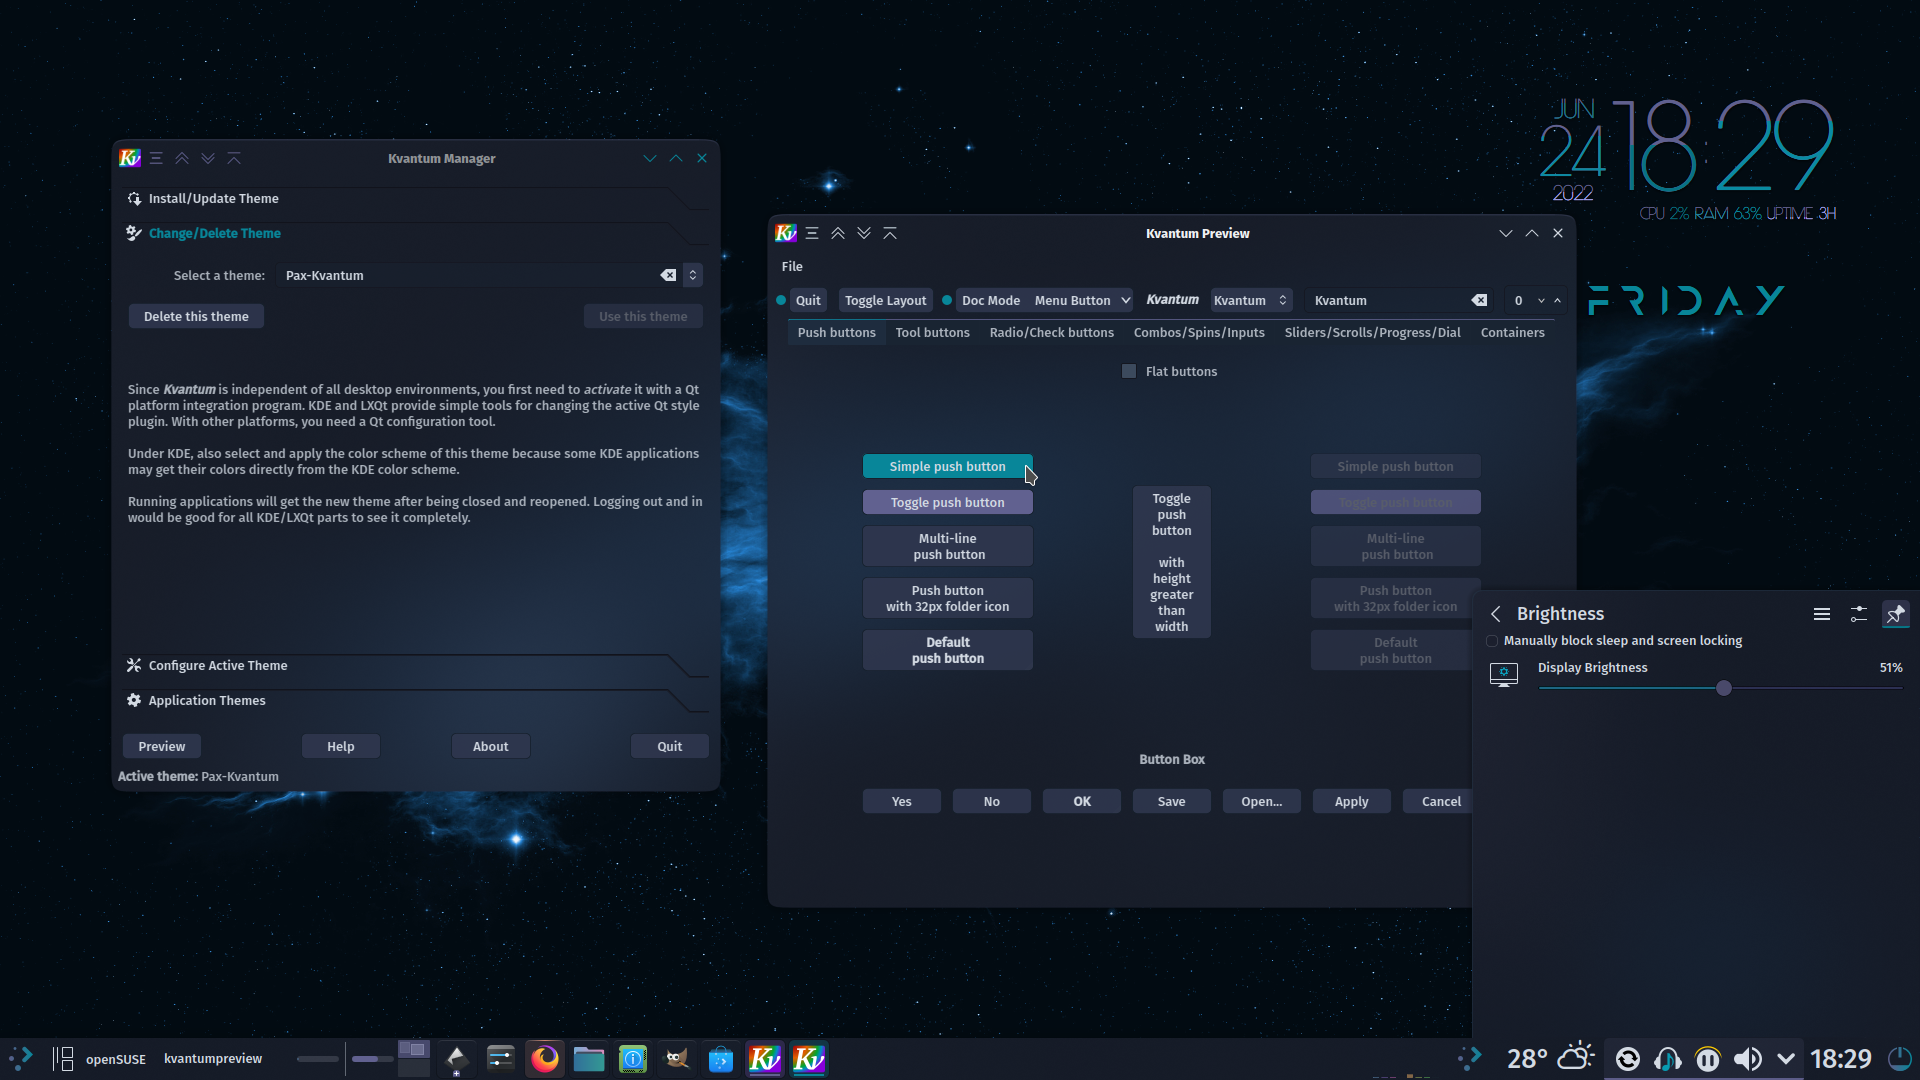Toggle pin on Brightness panel
1920x1080 pixels.
pyautogui.click(x=1895, y=614)
